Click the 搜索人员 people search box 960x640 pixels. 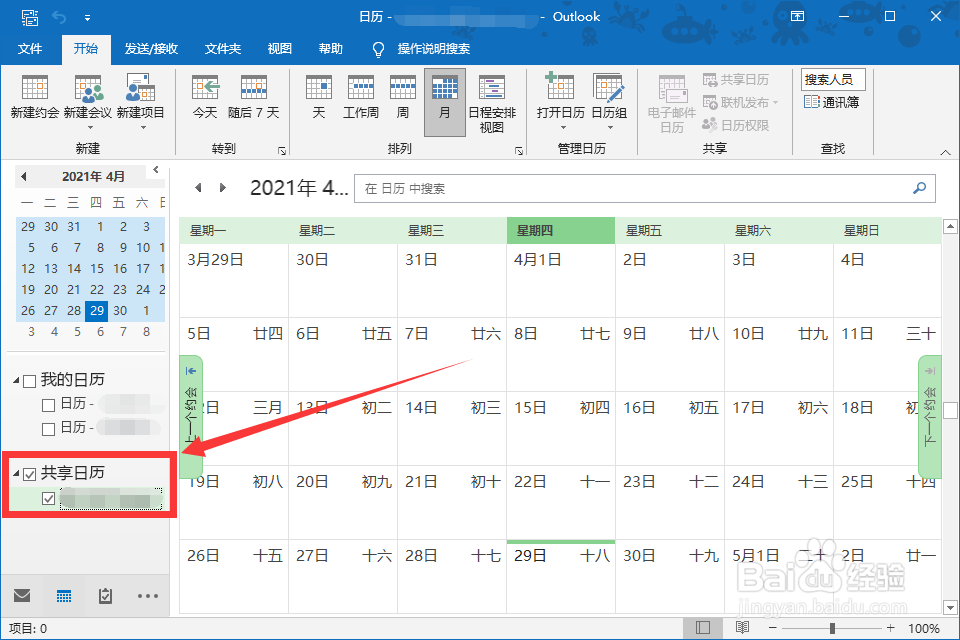coord(833,80)
